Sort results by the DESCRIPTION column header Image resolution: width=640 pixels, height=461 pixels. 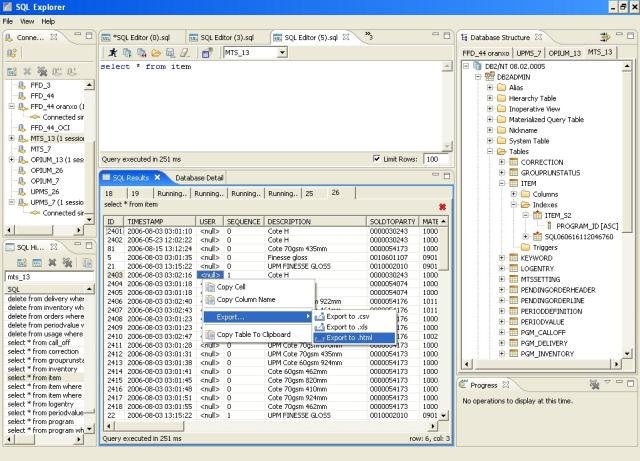tap(316, 221)
